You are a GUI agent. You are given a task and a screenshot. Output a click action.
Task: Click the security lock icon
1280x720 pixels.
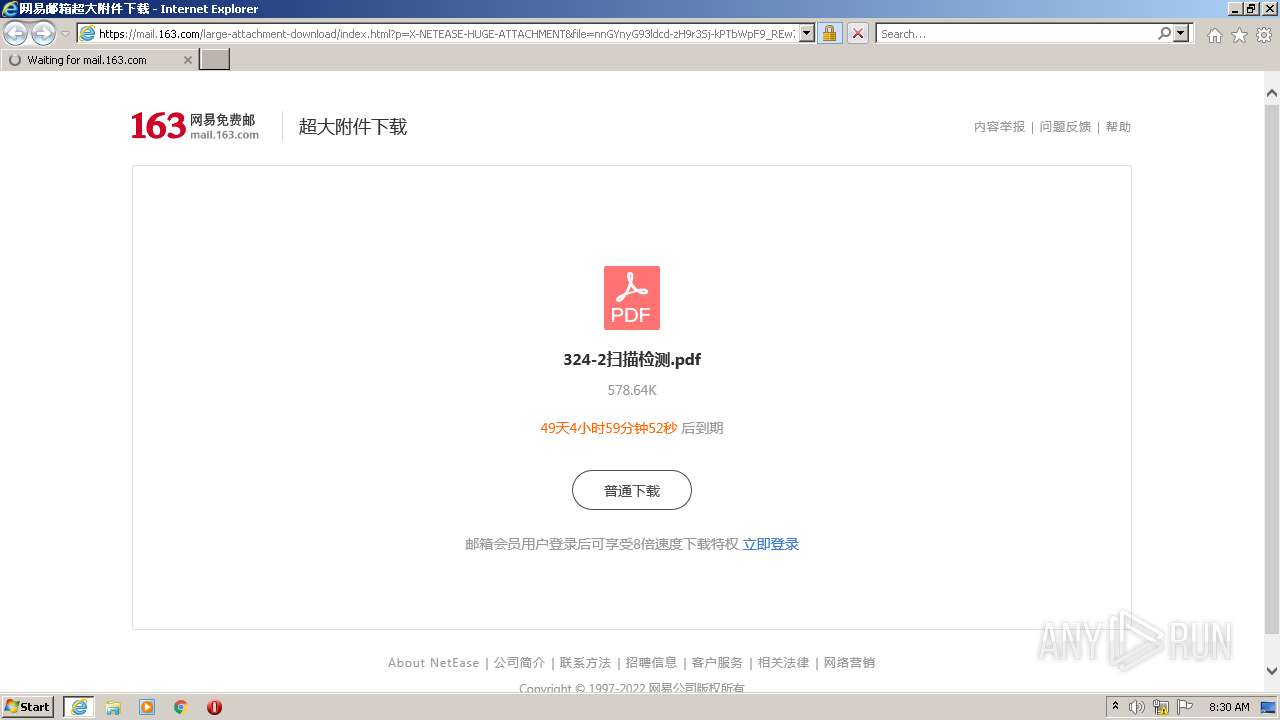tap(829, 33)
